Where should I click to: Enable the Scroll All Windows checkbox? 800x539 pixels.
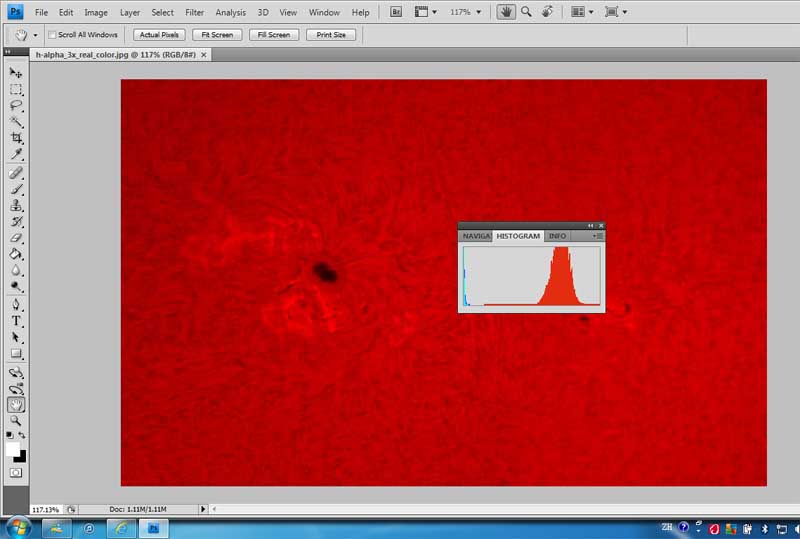[52, 35]
